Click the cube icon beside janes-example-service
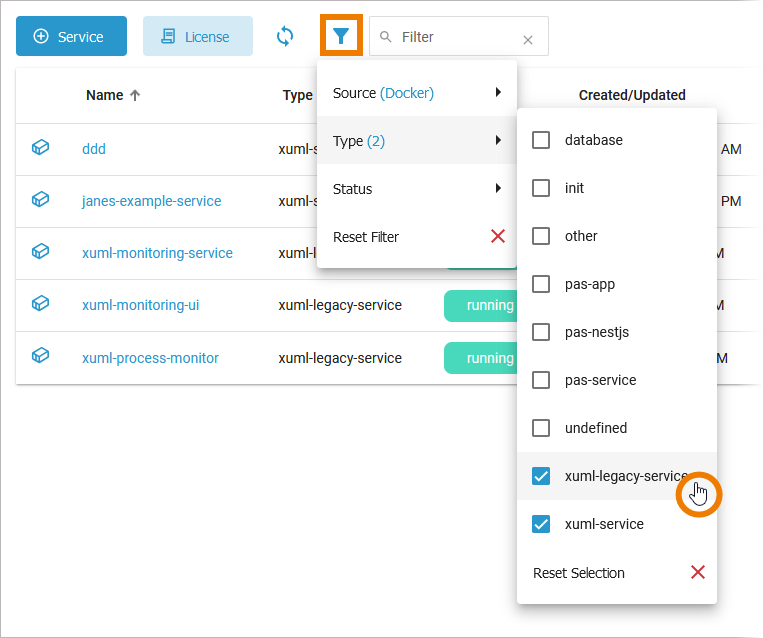The height and width of the screenshot is (638, 763). 41,200
